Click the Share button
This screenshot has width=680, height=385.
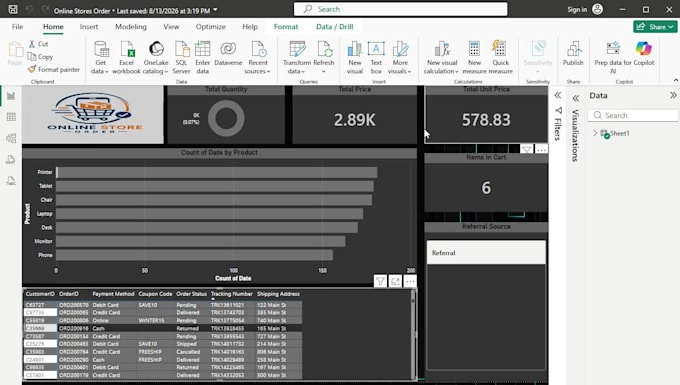pyautogui.click(x=655, y=27)
